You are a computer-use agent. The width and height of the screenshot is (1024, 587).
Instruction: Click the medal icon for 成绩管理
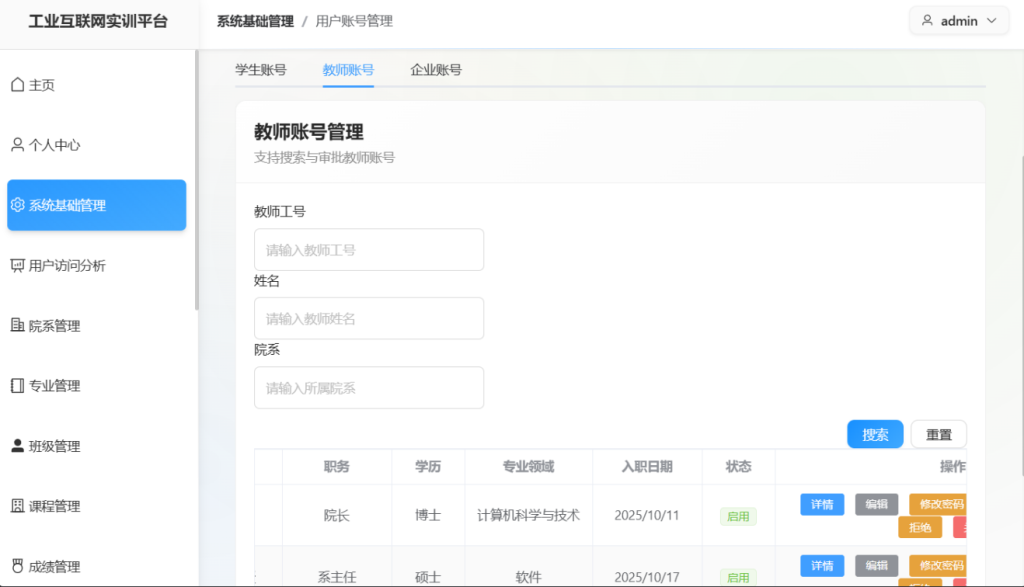click(x=17, y=566)
